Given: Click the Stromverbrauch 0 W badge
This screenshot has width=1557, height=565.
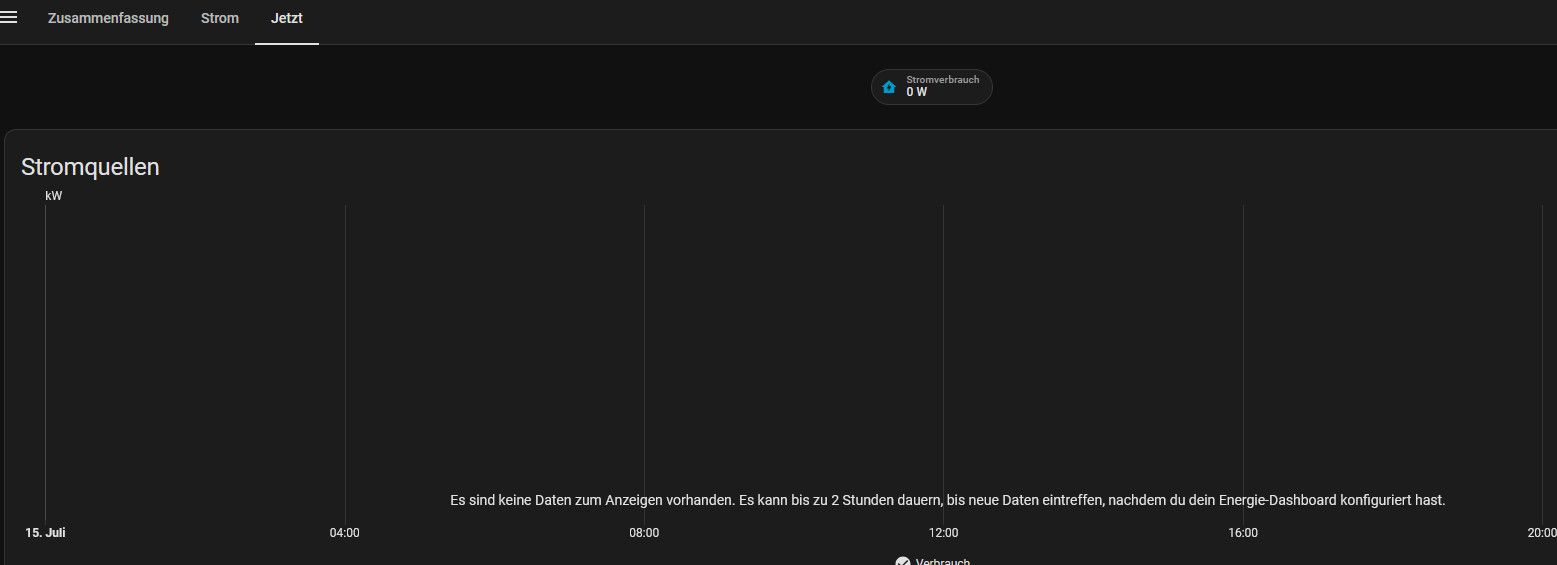Looking at the screenshot, I should 932,87.
